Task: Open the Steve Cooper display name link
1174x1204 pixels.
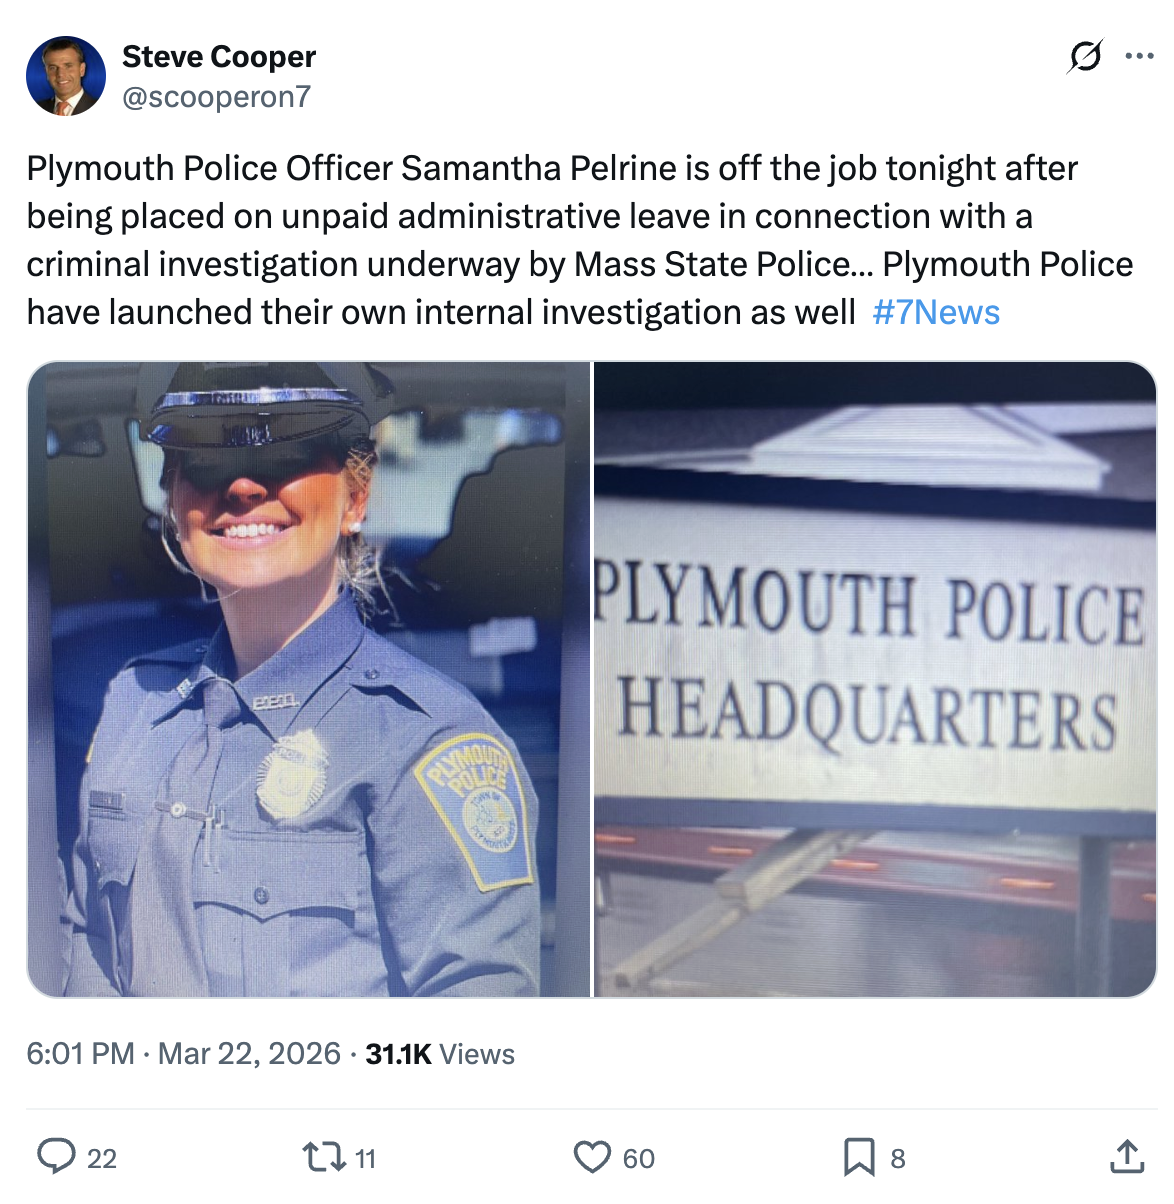Action: coord(219,57)
